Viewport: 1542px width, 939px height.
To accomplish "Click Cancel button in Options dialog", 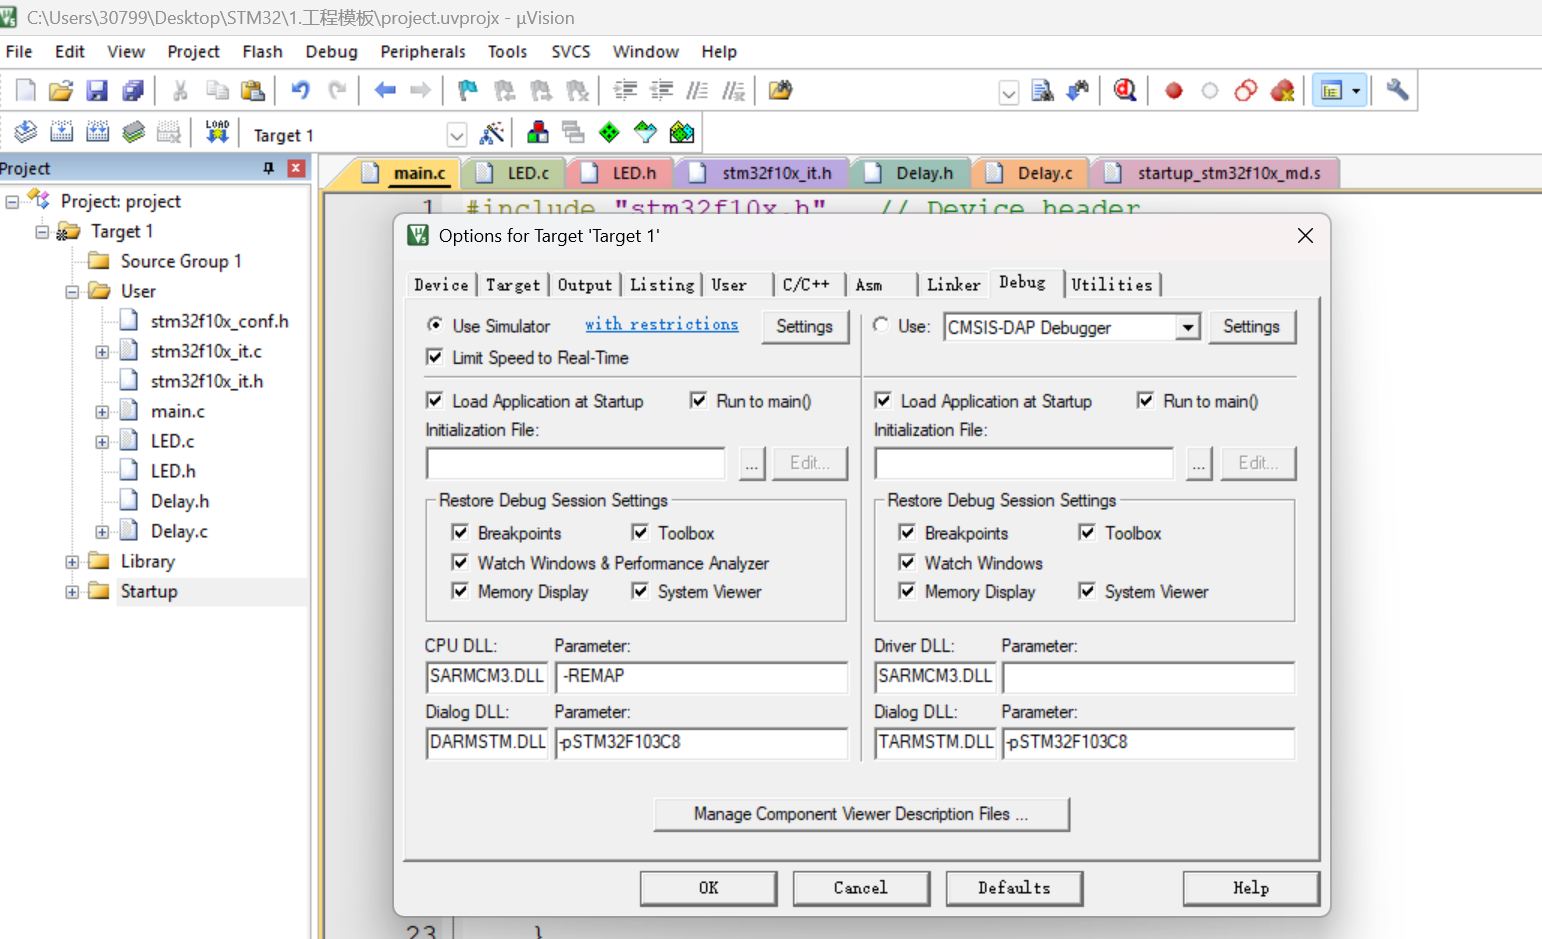I will (861, 888).
